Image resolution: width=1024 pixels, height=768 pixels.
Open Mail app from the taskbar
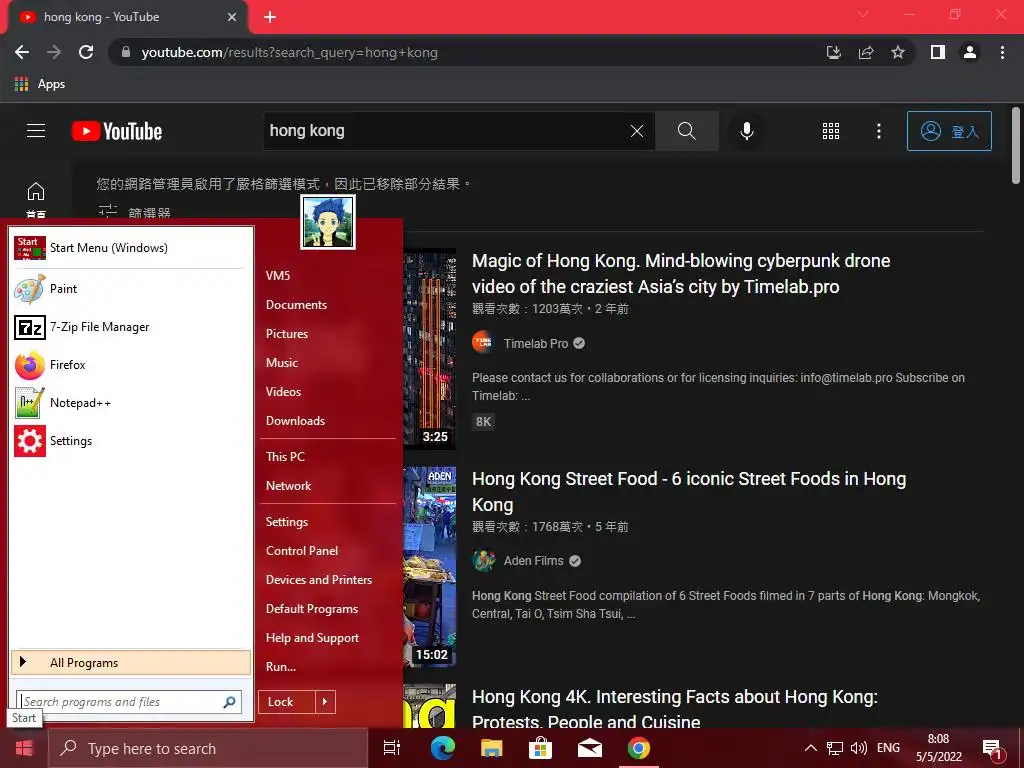tap(590, 748)
